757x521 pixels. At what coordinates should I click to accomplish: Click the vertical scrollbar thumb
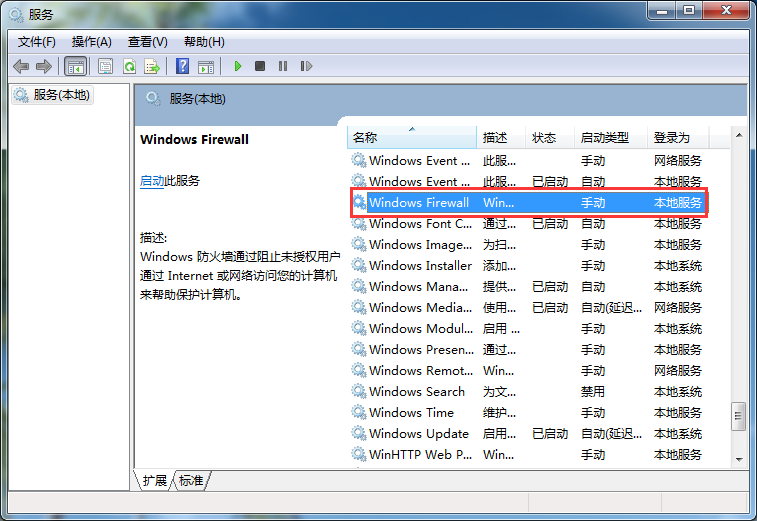pos(738,415)
